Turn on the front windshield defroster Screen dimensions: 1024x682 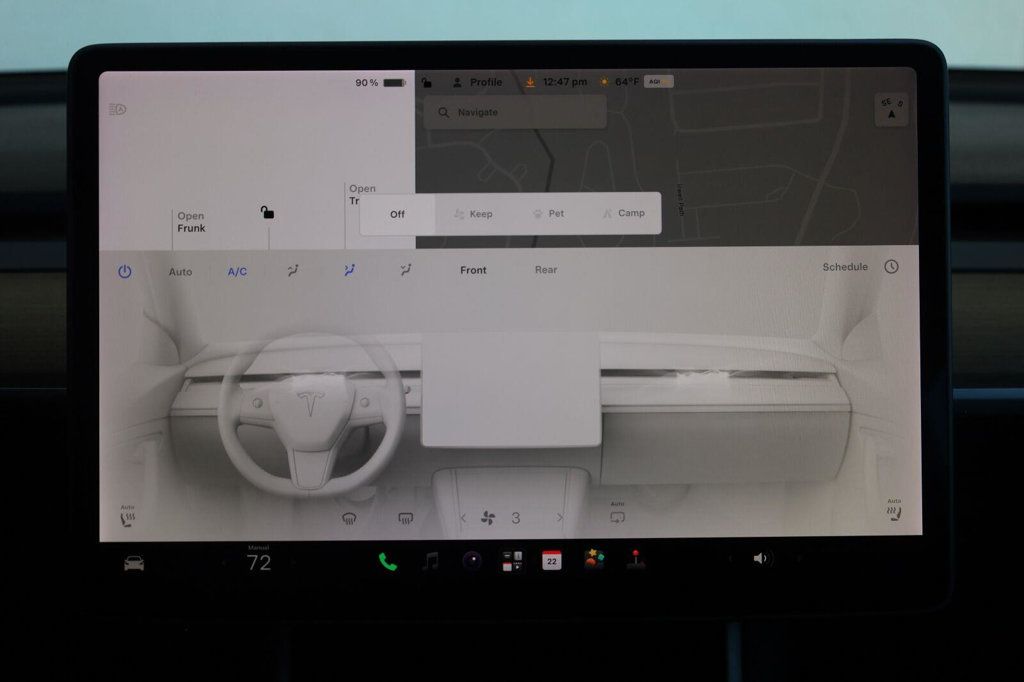point(349,519)
